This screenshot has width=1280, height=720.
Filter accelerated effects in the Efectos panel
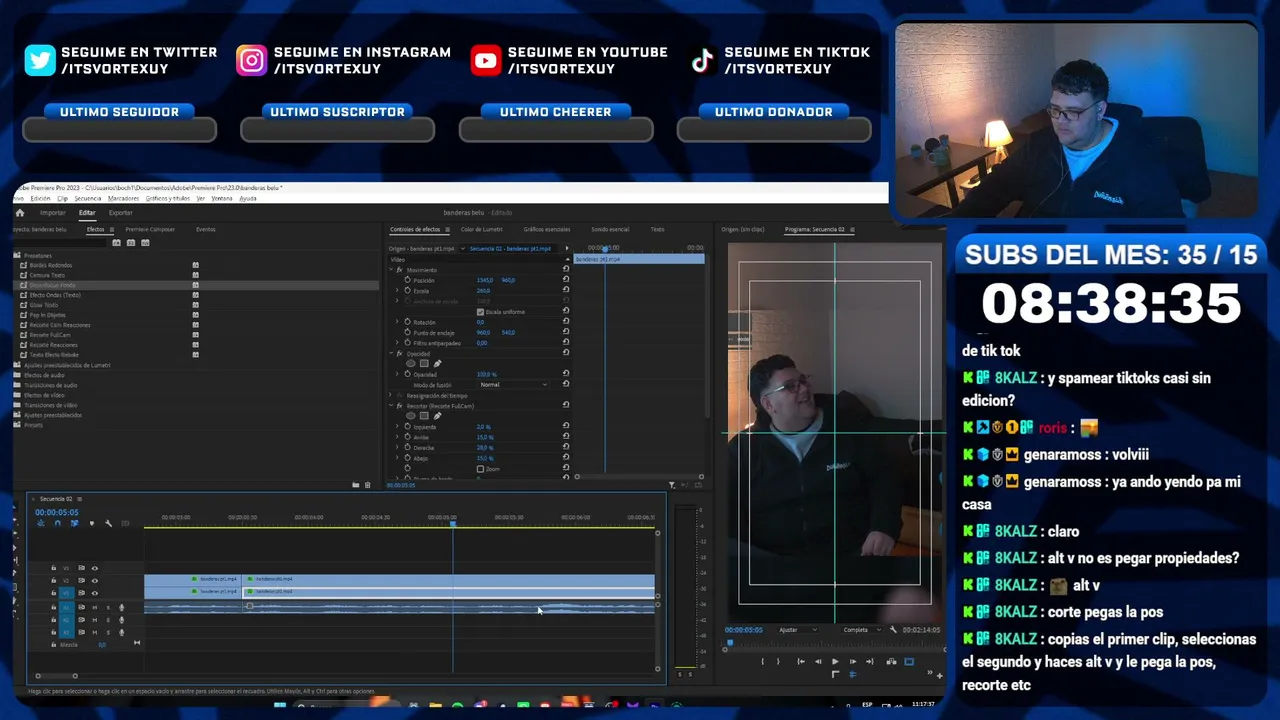117,243
